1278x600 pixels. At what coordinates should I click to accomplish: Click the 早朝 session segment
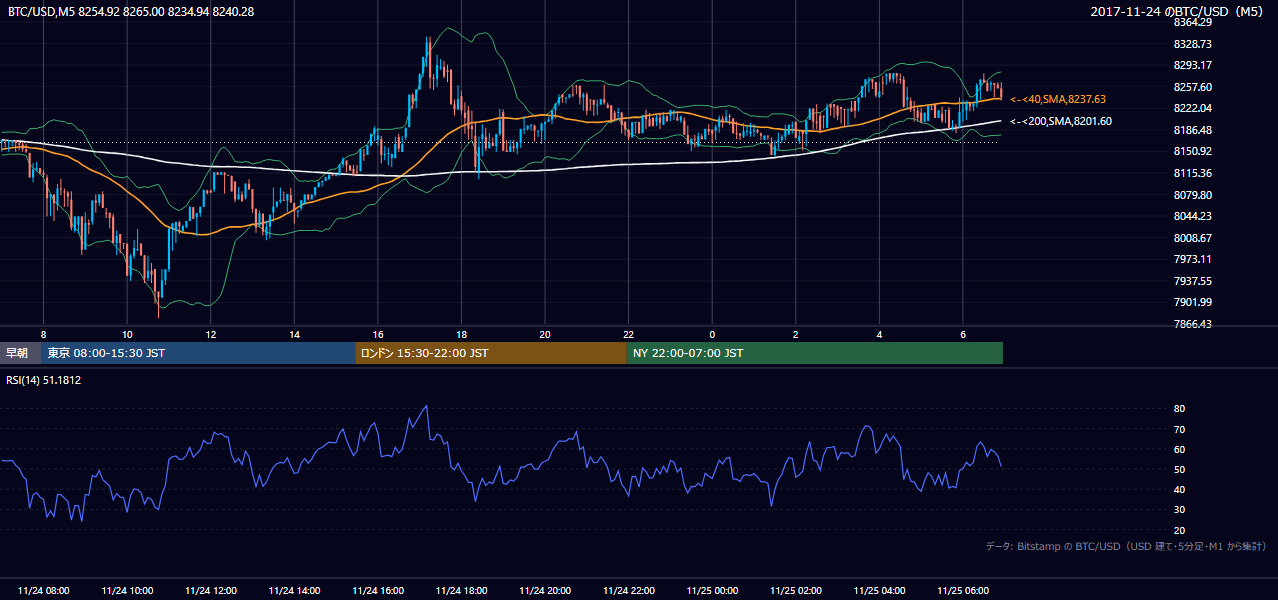tap(21, 353)
